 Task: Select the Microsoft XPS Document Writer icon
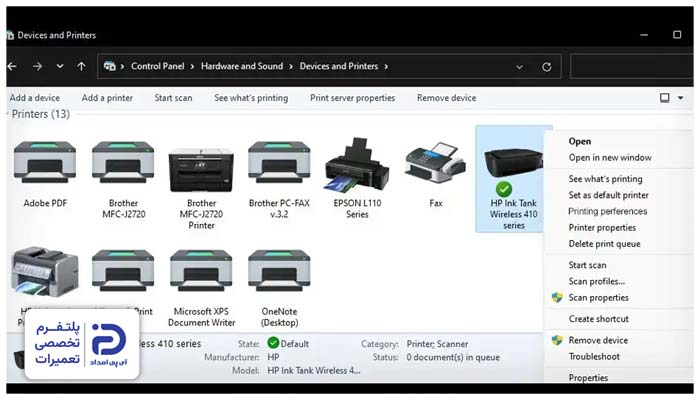pos(201,271)
